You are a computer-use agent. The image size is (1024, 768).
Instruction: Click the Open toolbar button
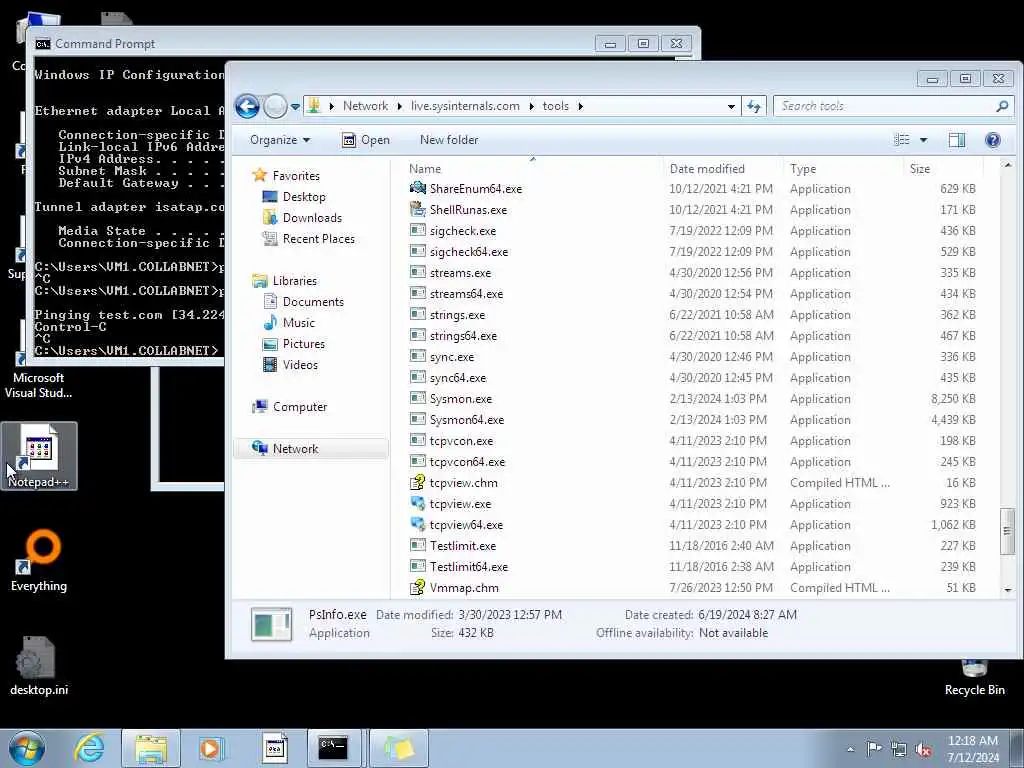coord(366,140)
